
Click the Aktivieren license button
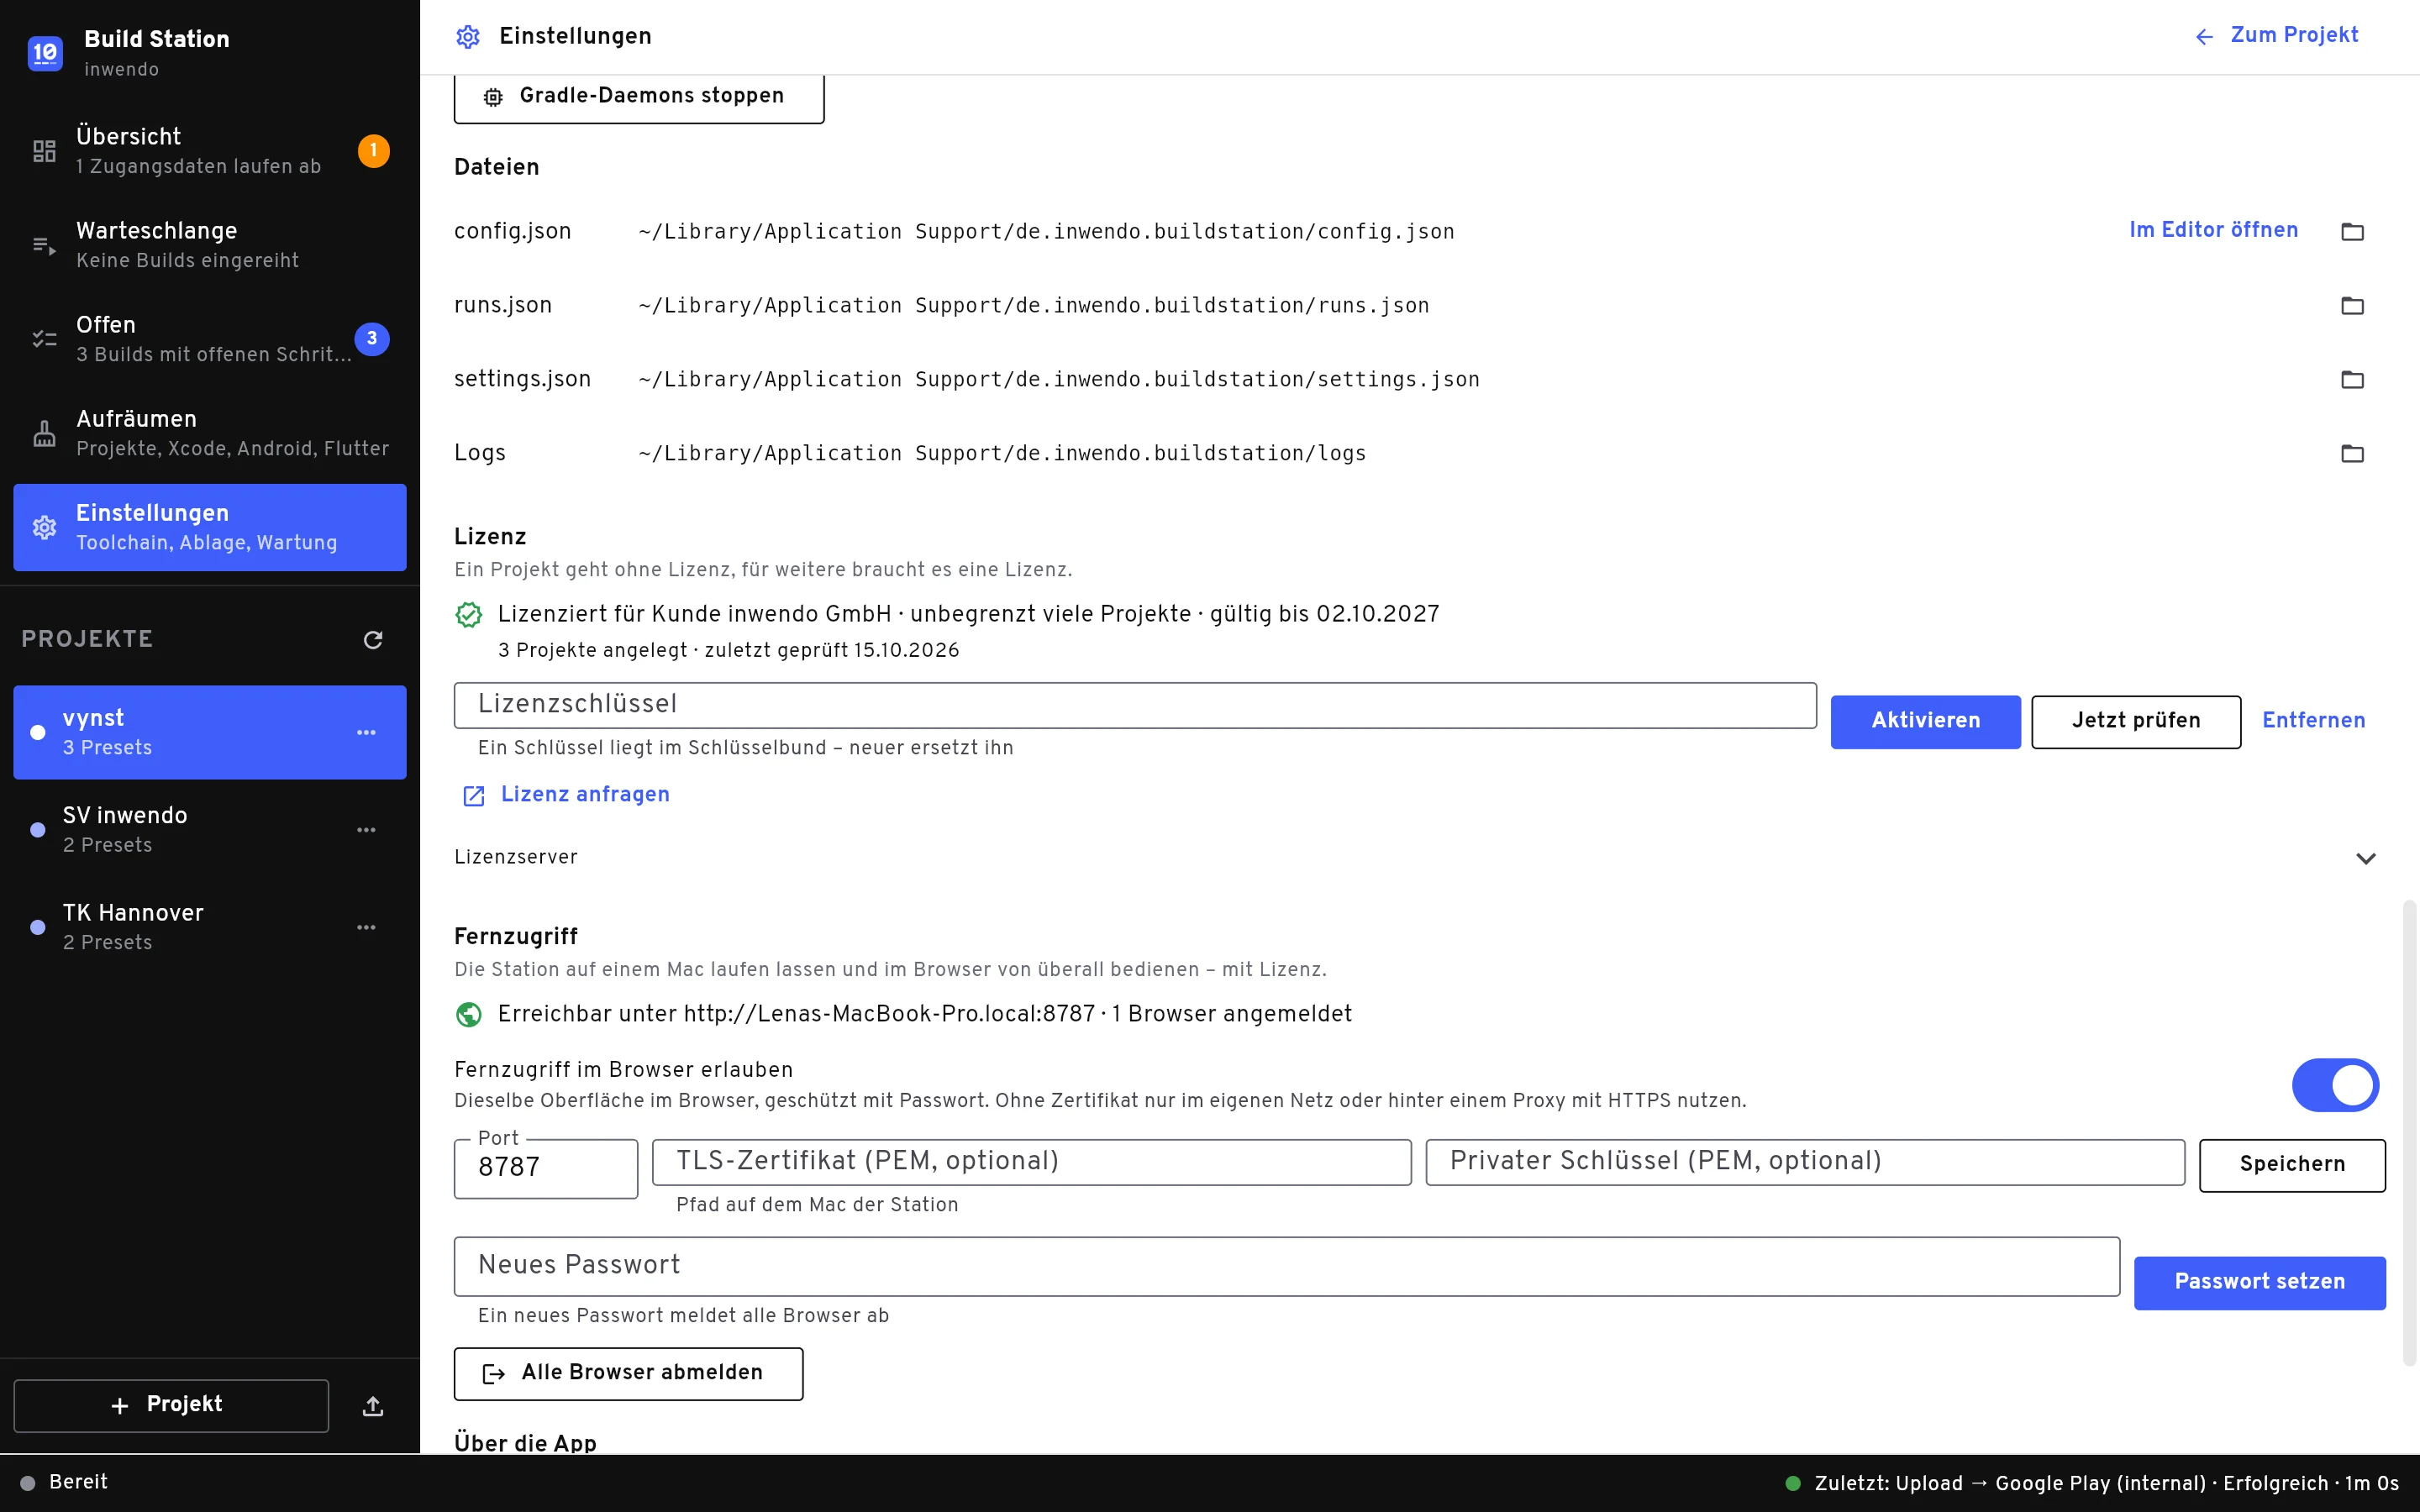[1925, 721]
